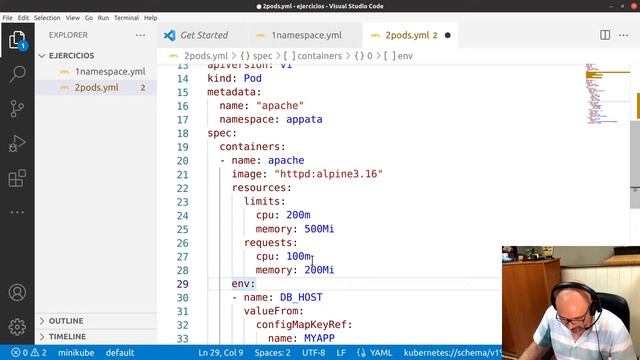
Task: Click the minikube context in status bar
Action: pos(76,353)
